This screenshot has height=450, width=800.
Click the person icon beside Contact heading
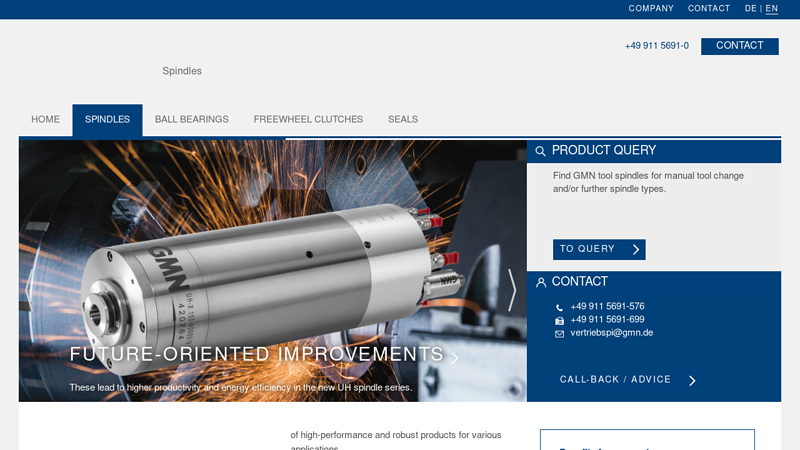(x=541, y=283)
